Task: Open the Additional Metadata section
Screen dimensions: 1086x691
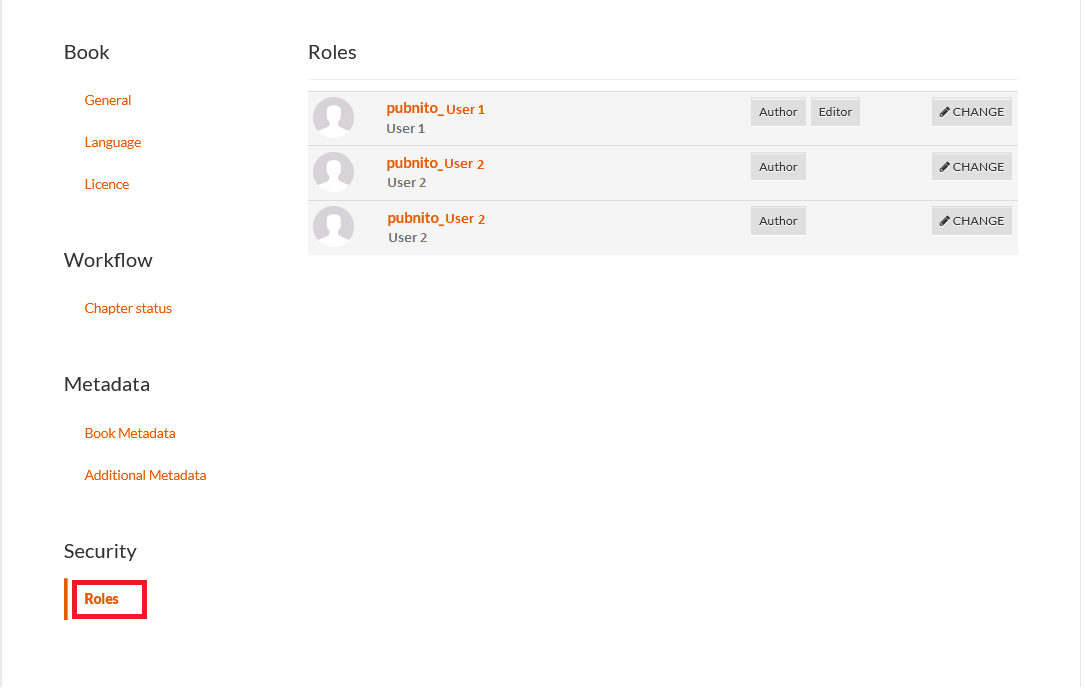Action: (x=145, y=475)
